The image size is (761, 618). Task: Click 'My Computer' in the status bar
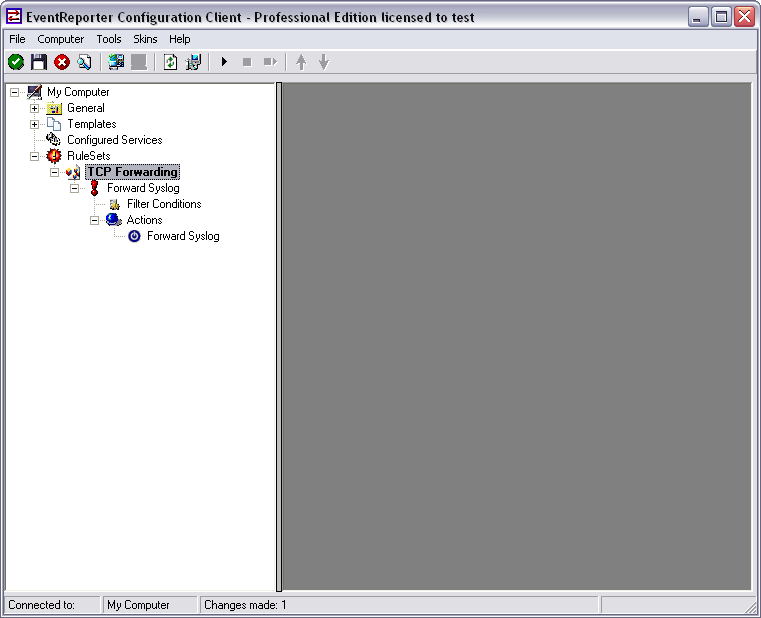(138, 605)
